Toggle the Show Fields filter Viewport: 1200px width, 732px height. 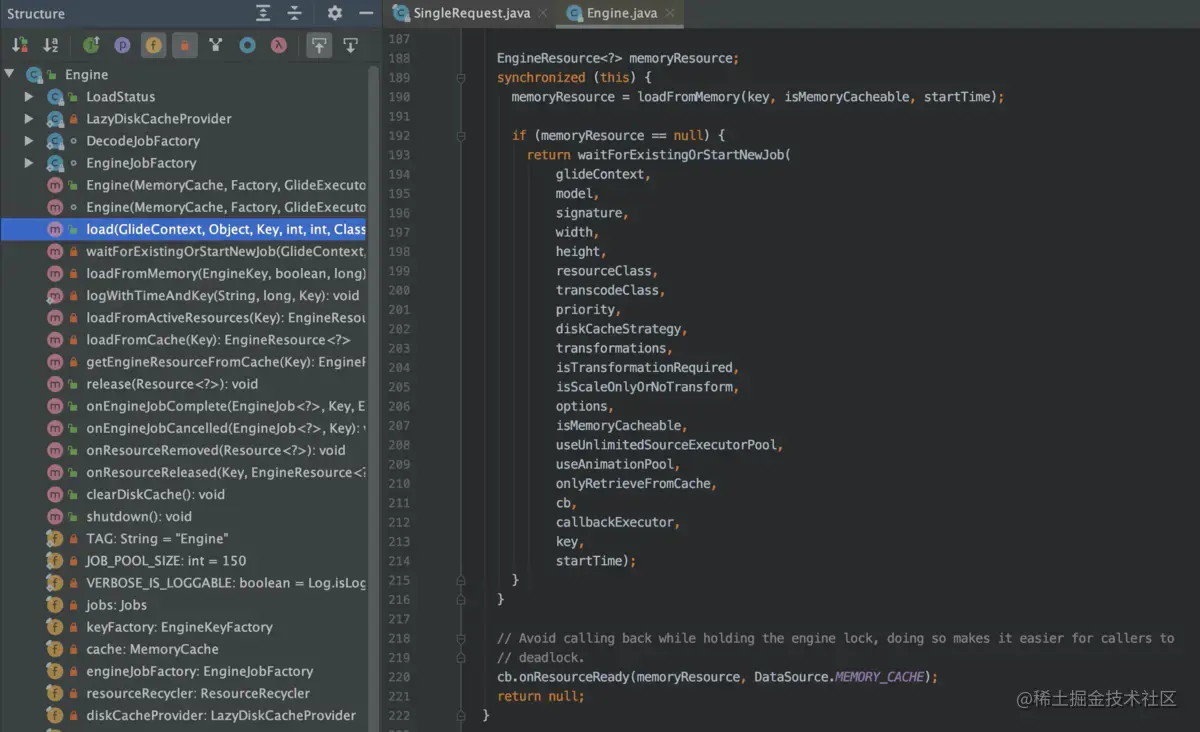[153, 45]
